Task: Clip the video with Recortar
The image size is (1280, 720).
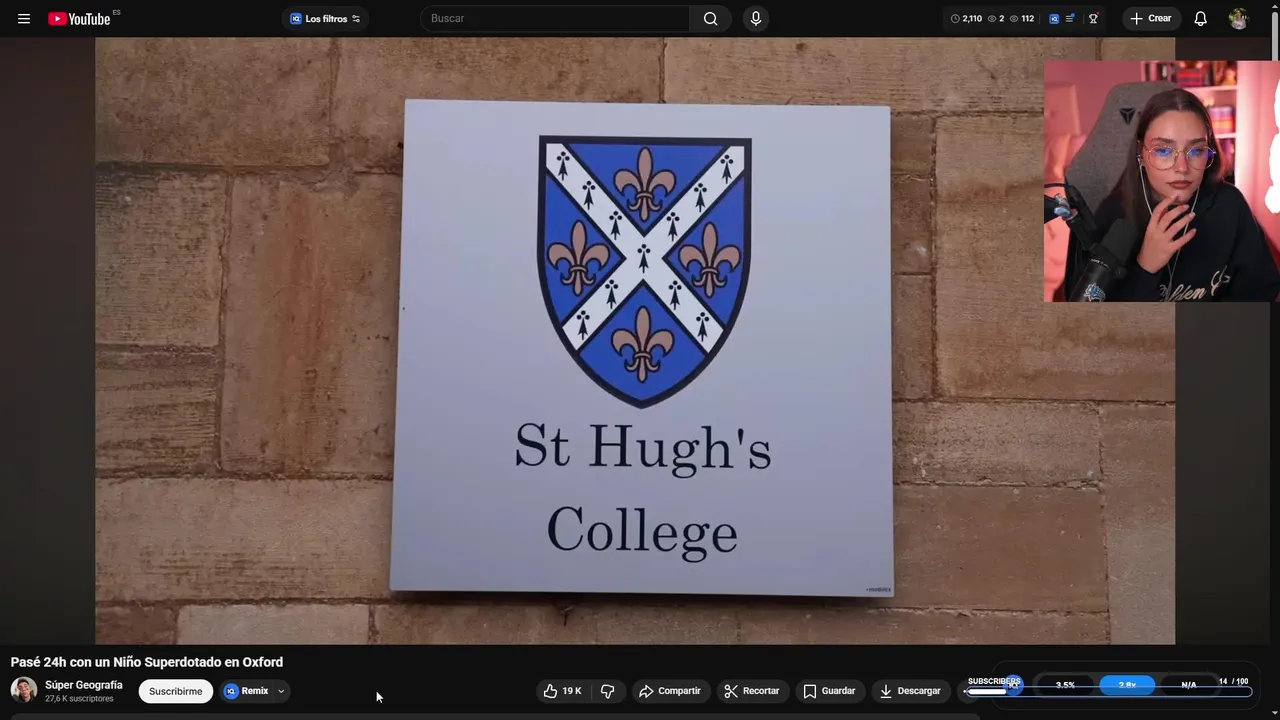Action: (x=752, y=691)
